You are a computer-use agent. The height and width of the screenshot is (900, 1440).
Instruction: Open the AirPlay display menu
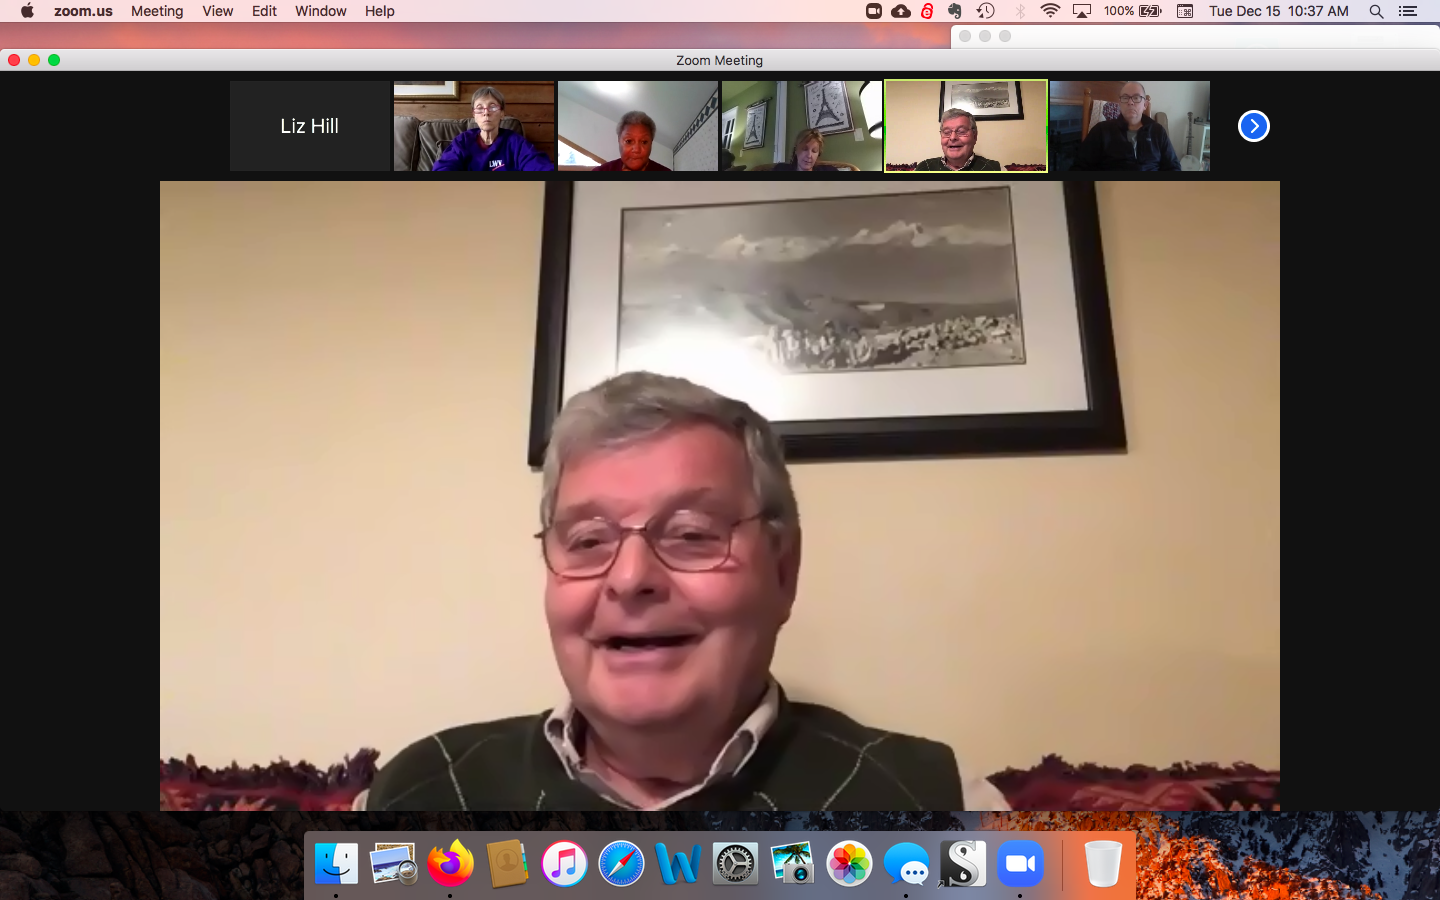[1082, 11]
